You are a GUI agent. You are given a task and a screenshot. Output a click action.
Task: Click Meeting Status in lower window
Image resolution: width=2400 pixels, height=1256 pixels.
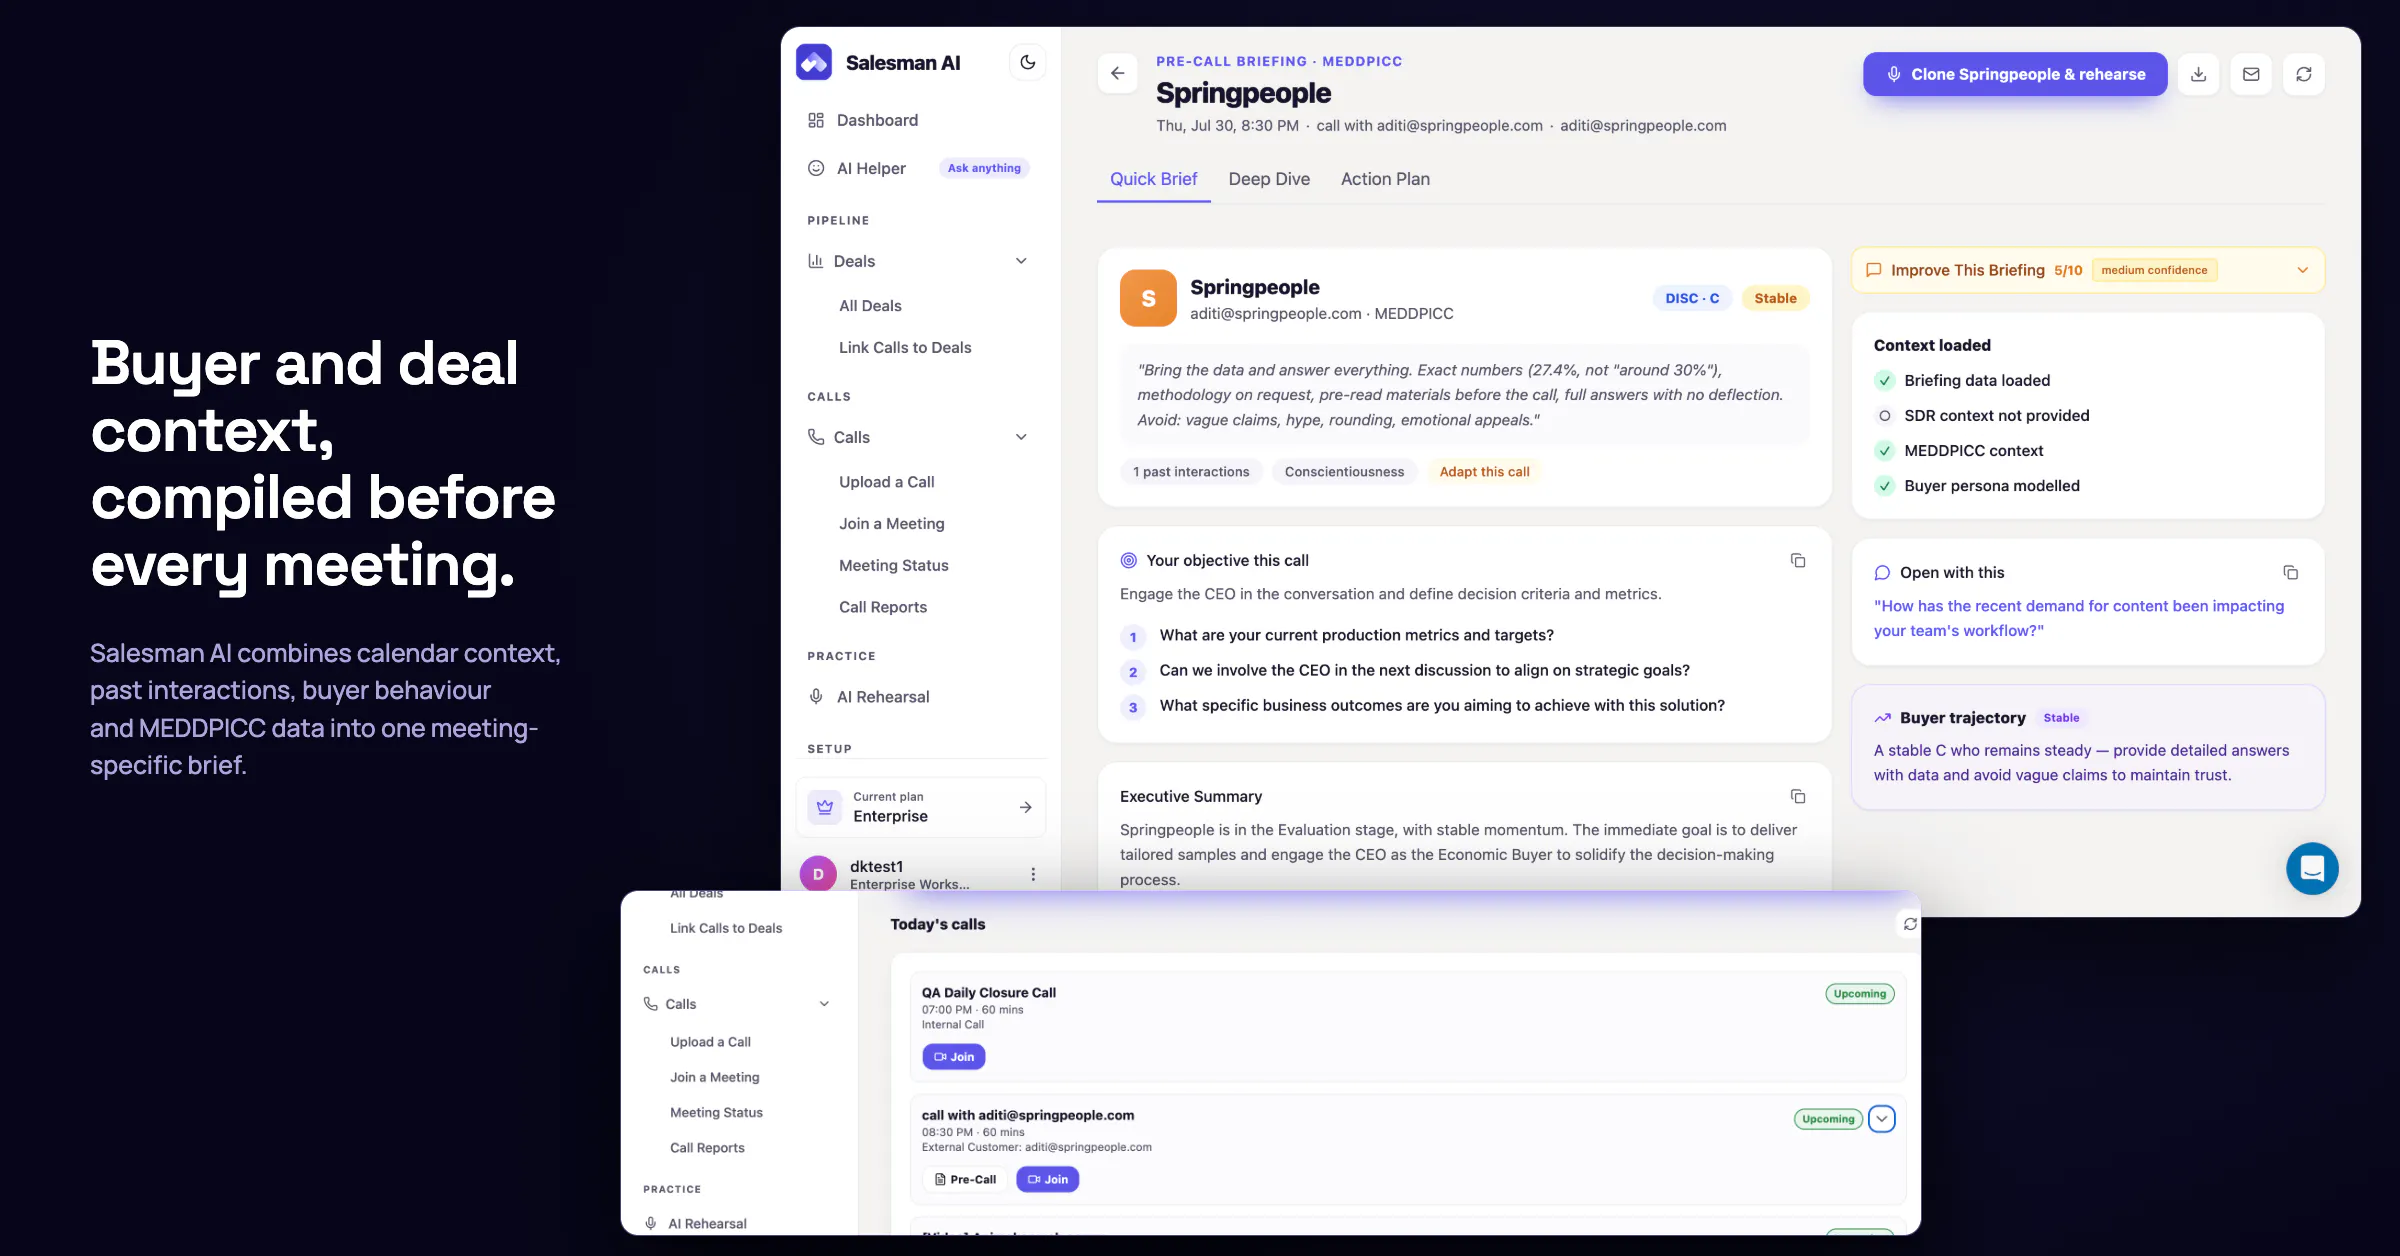[716, 1113]
